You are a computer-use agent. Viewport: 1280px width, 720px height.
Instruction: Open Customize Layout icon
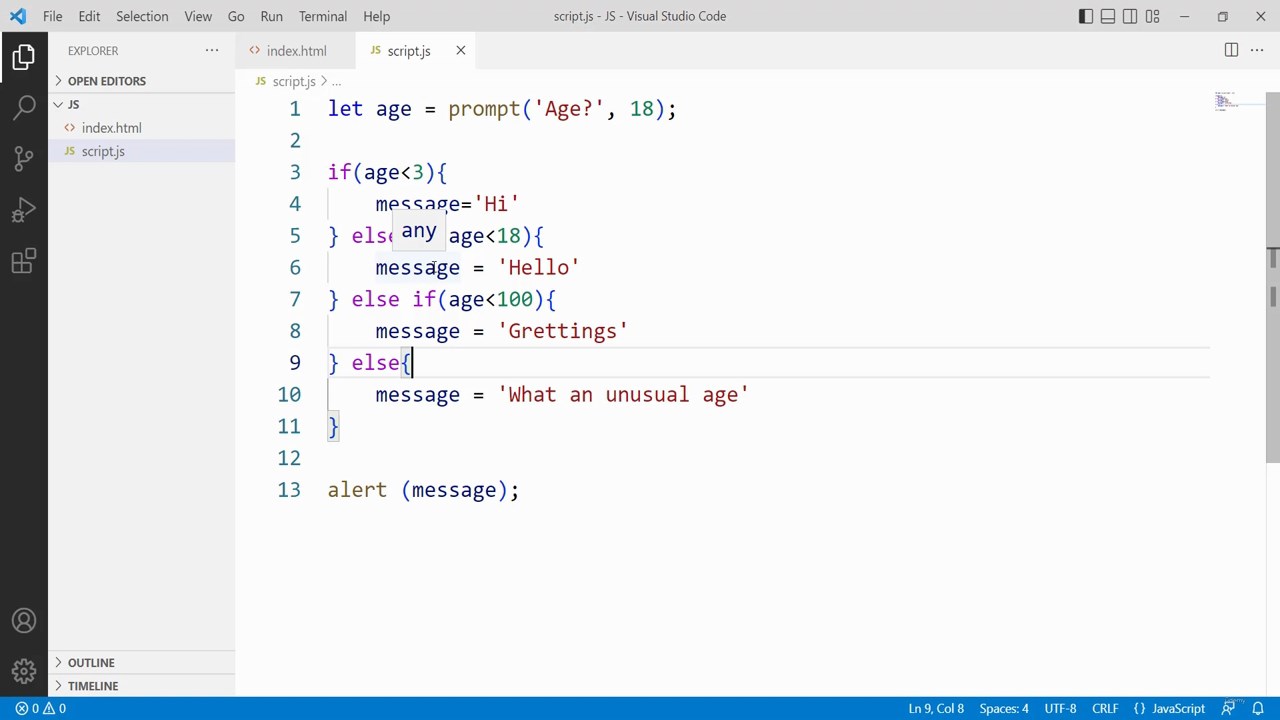tap(1152, 16)
